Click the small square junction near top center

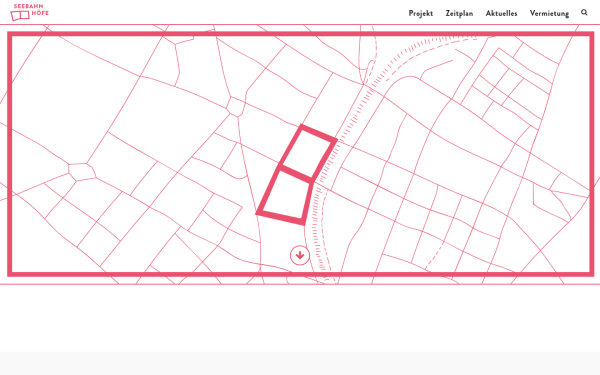pos(235,106)
